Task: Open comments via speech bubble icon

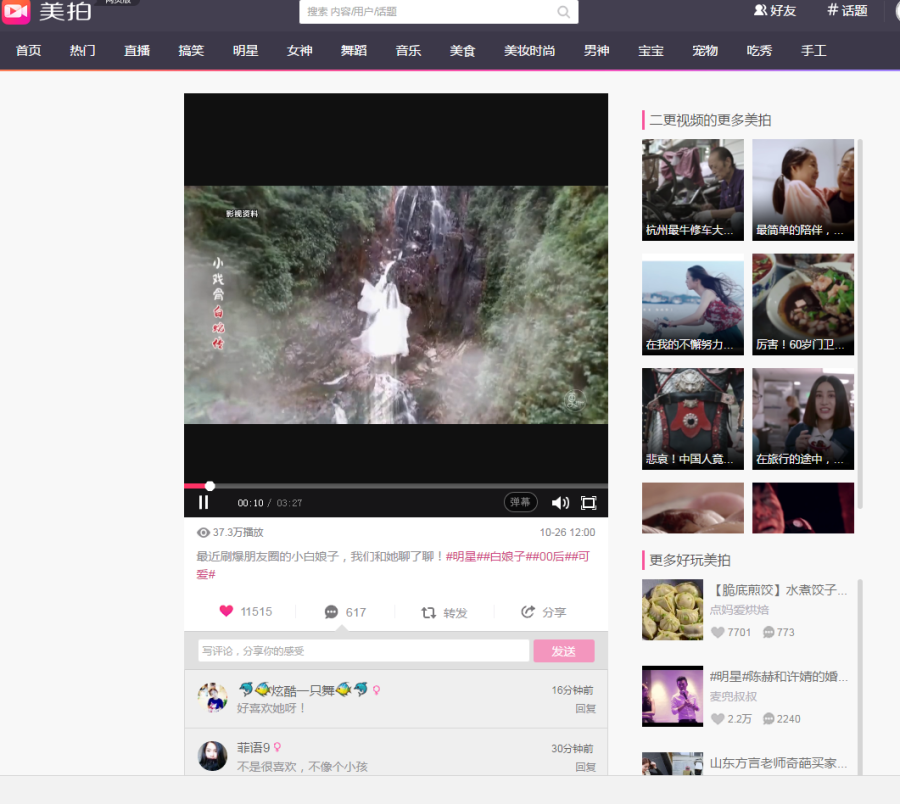Action: click(x=331, y=612)
